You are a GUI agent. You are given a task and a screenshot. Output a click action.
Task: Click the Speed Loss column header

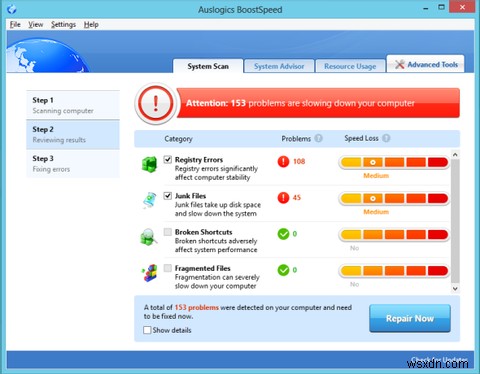361,138
